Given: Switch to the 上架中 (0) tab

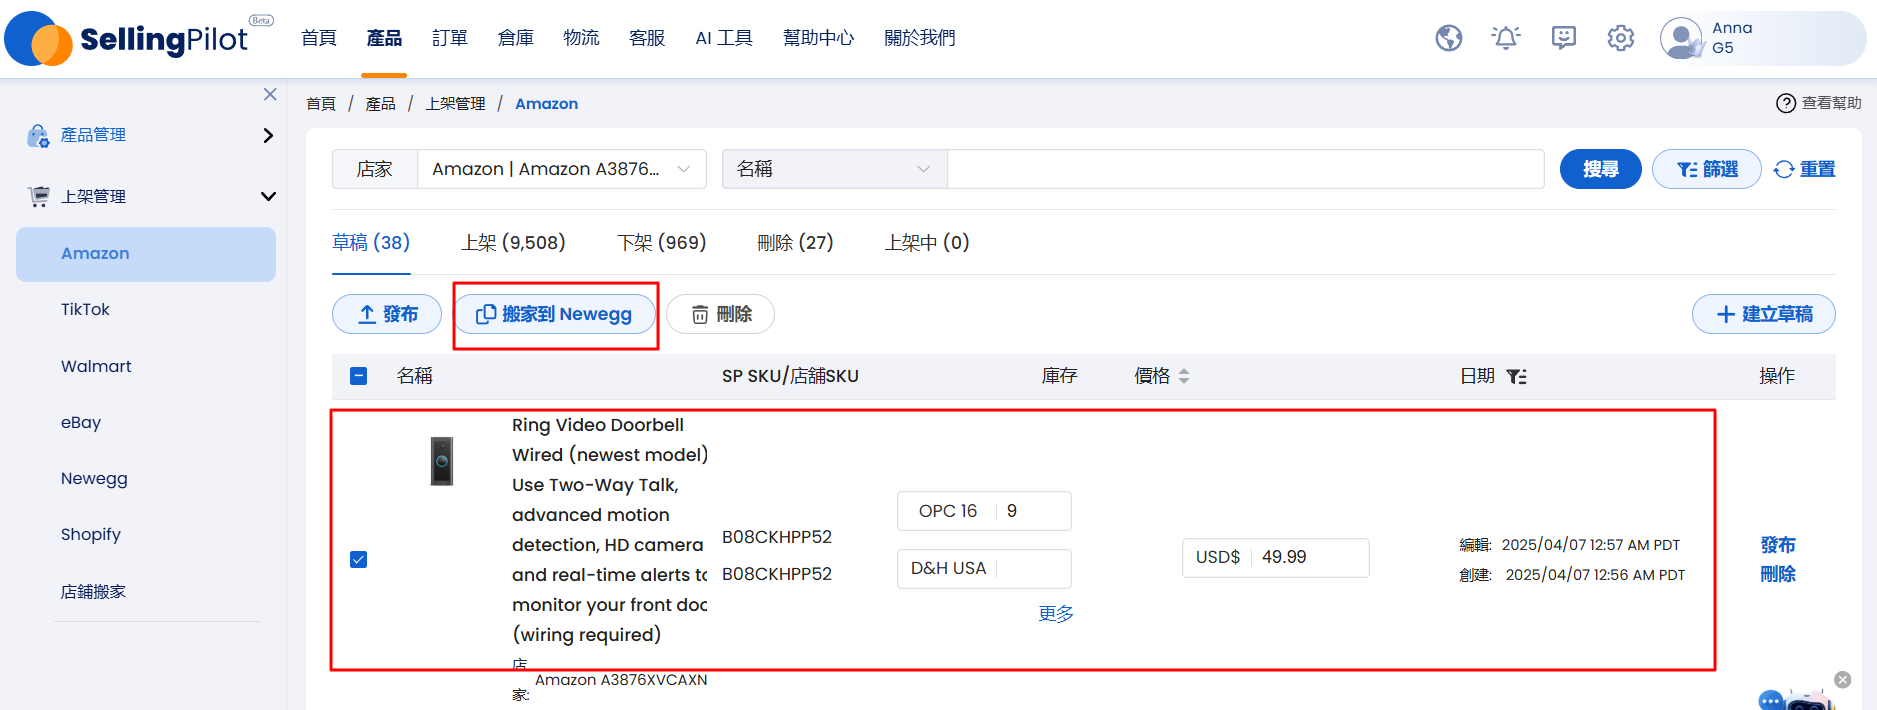Looking at the screenshot, I should coord(927,243).
